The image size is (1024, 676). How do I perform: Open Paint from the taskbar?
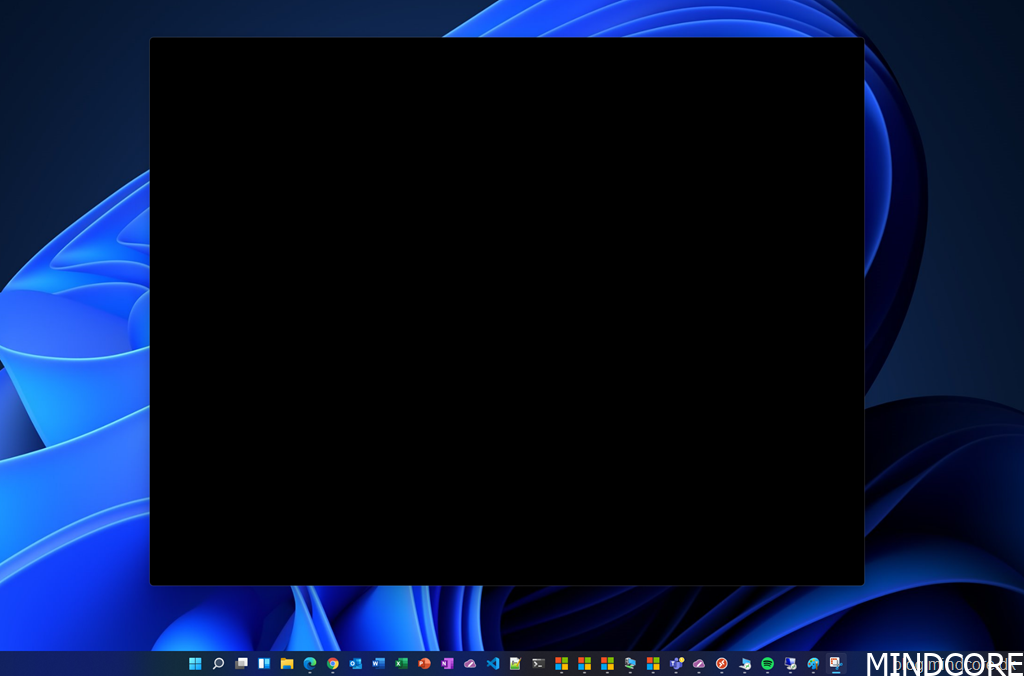813,663
